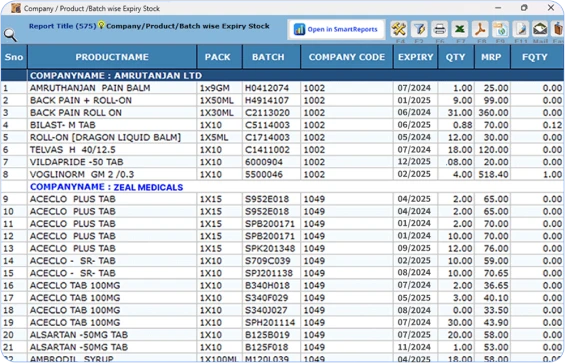The height and width of the screenshot is (363, 566).
Task: Export report to Excel icon
Action: pyautogui.click(x=460, y=29)
